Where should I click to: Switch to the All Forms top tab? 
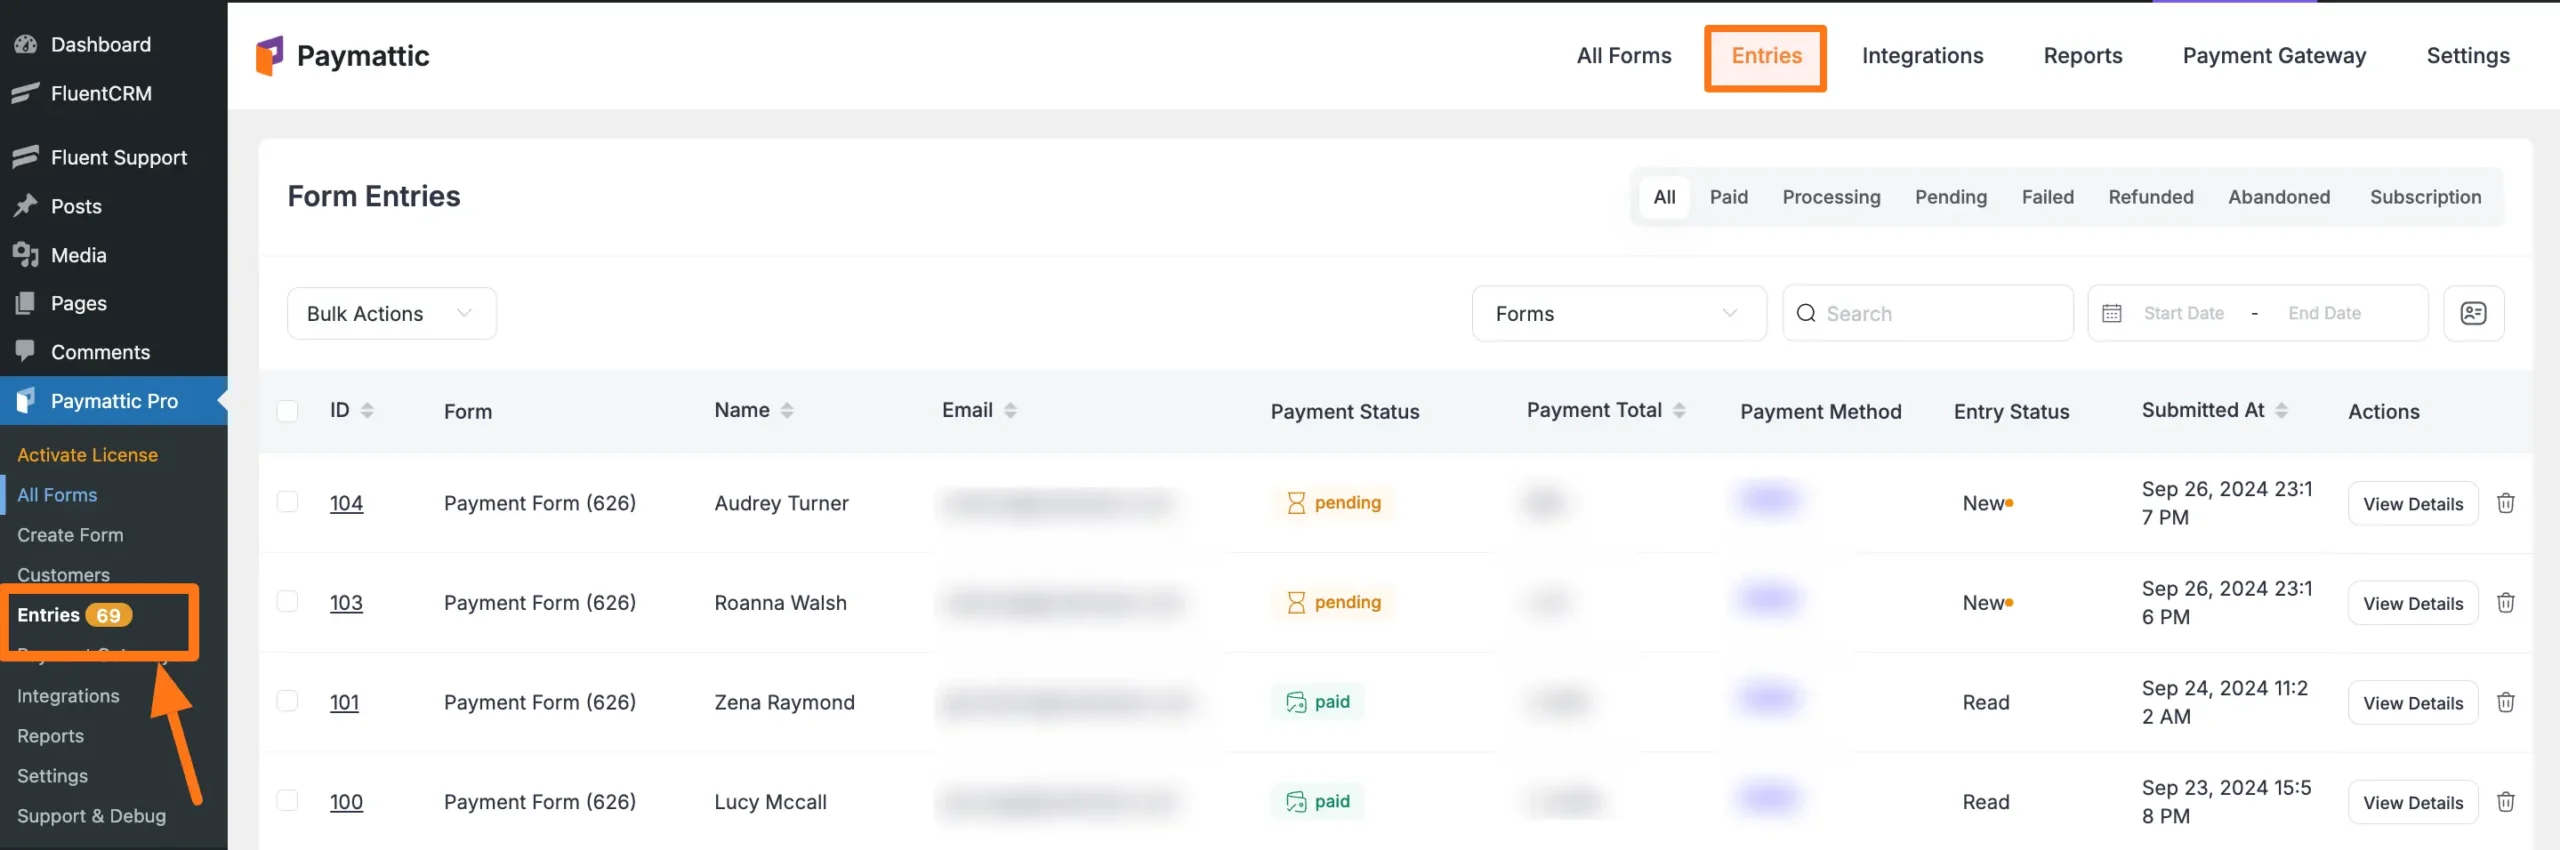[x=1624, y=56]
